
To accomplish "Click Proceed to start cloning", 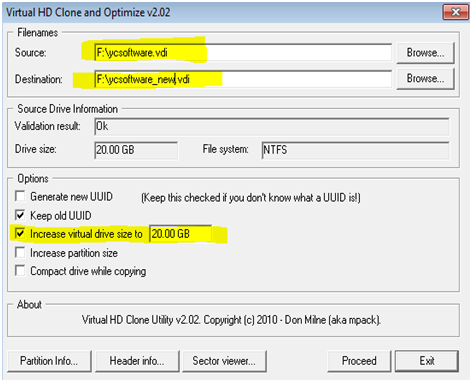I will pos(359,361).
